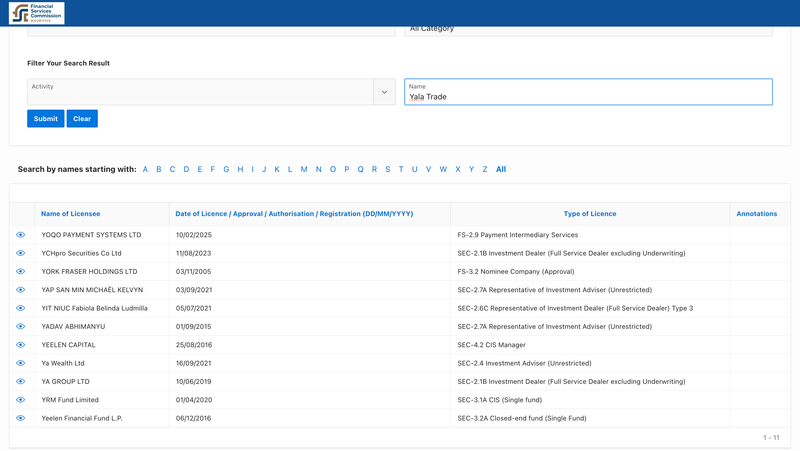Filter names starting with T
This screenshot has height=451, width=800.
coord(401,169)
